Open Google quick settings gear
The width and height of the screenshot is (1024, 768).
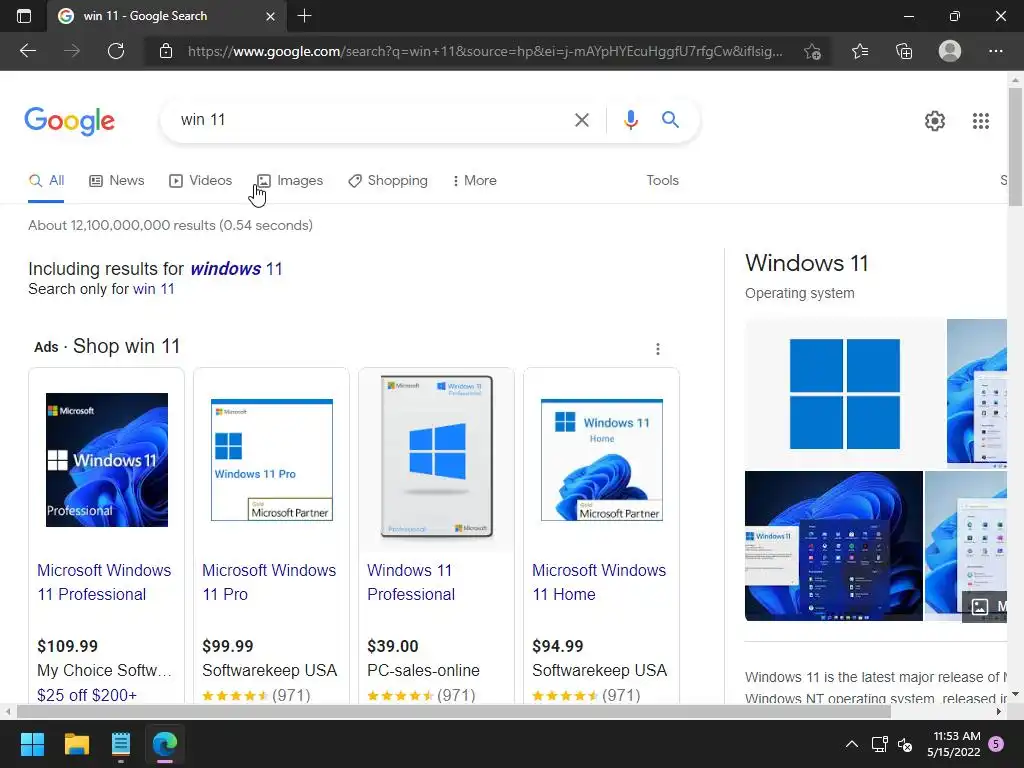tap(935, 121)
